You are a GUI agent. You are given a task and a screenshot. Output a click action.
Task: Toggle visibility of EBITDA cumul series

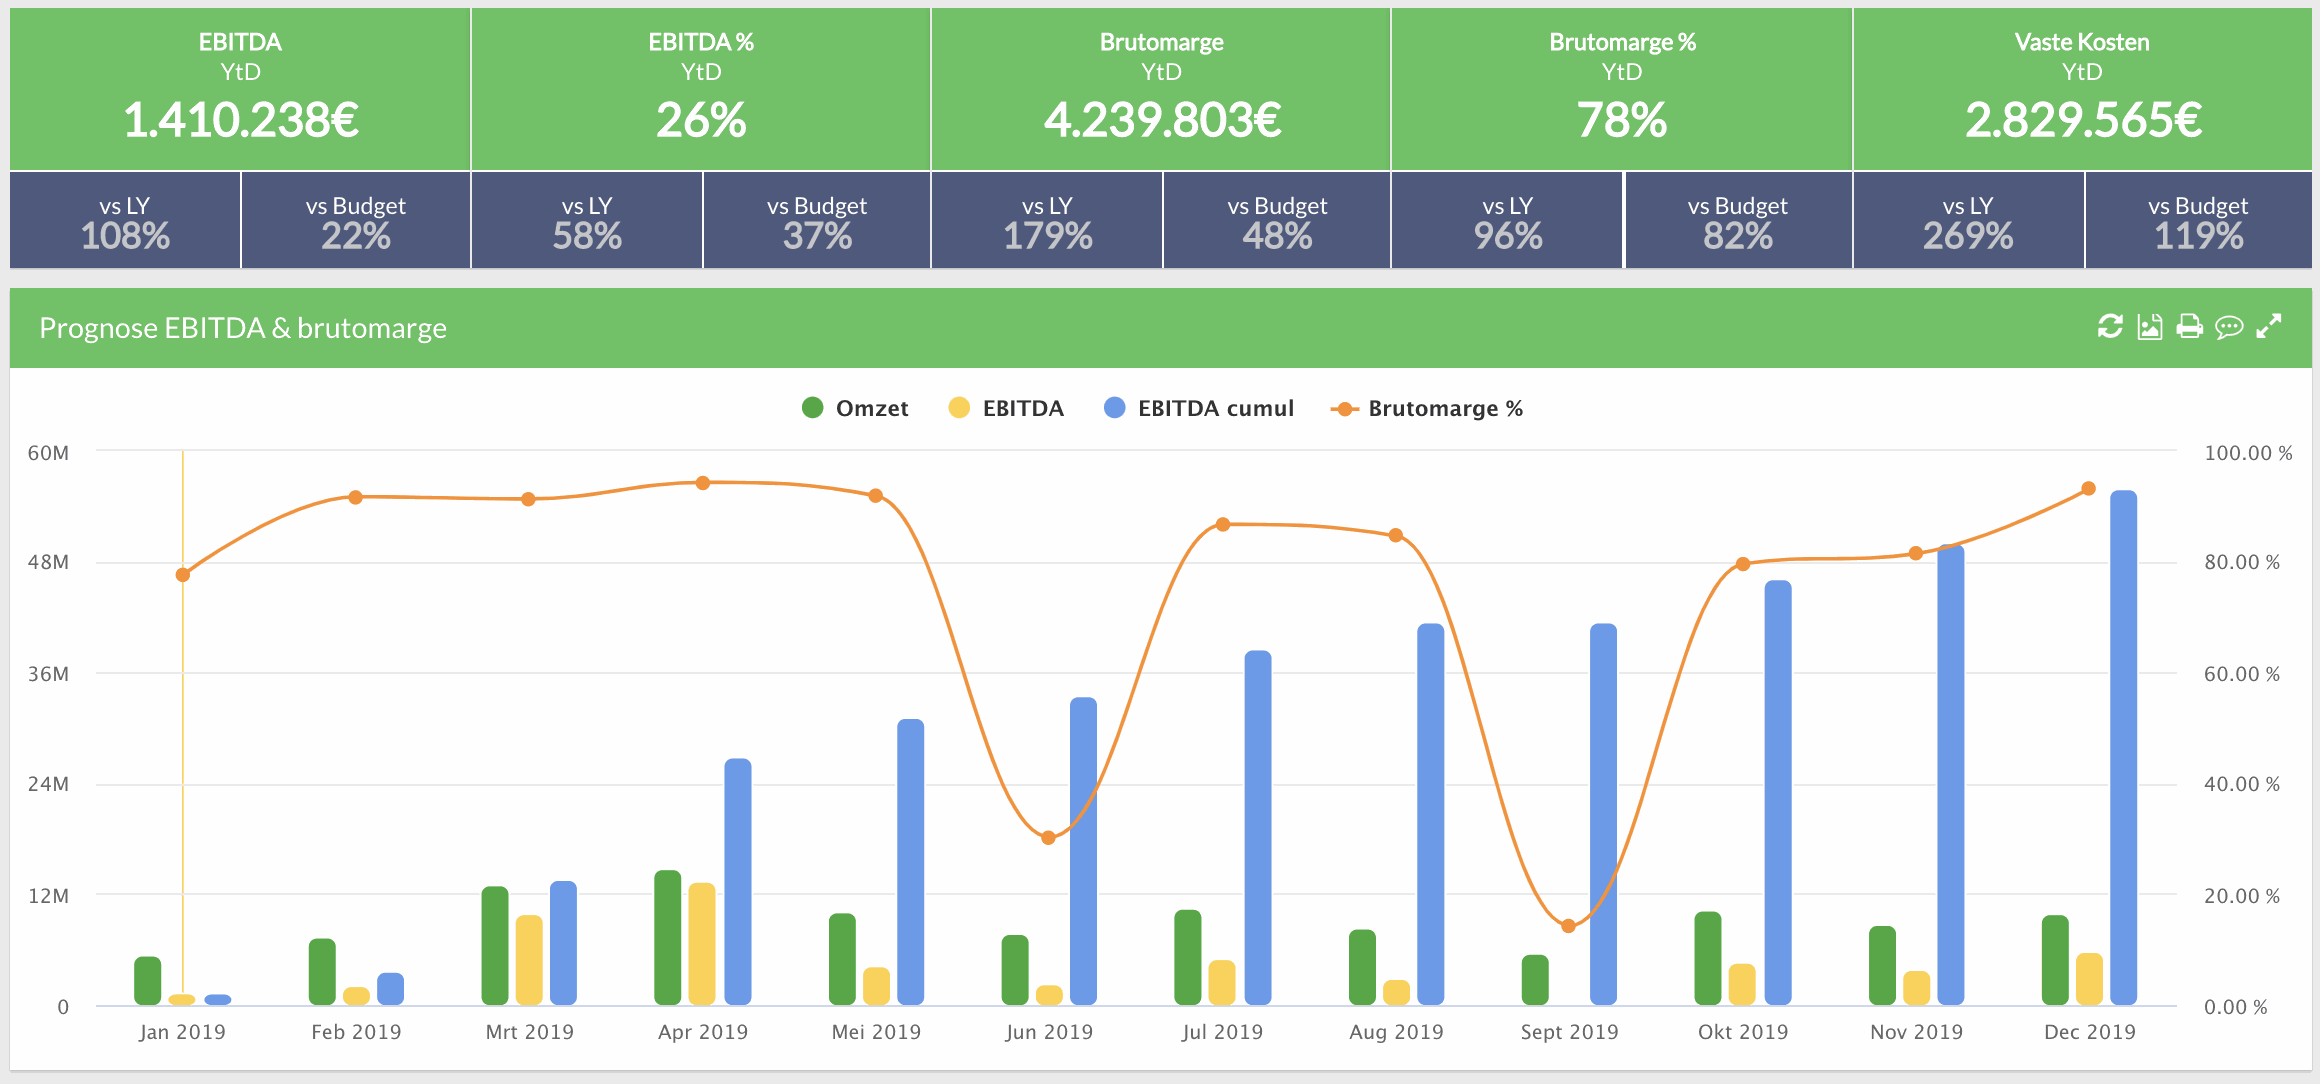(x=1216, y=408)
